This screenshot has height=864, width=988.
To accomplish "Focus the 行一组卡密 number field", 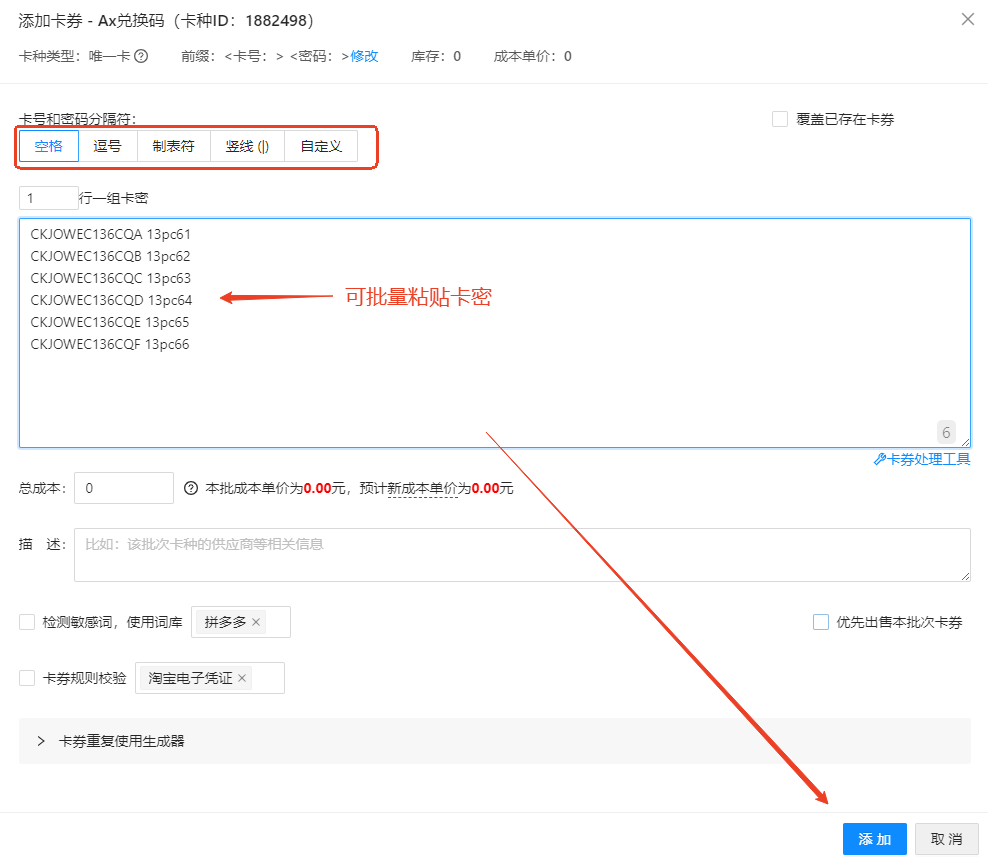I will (49, 198).
